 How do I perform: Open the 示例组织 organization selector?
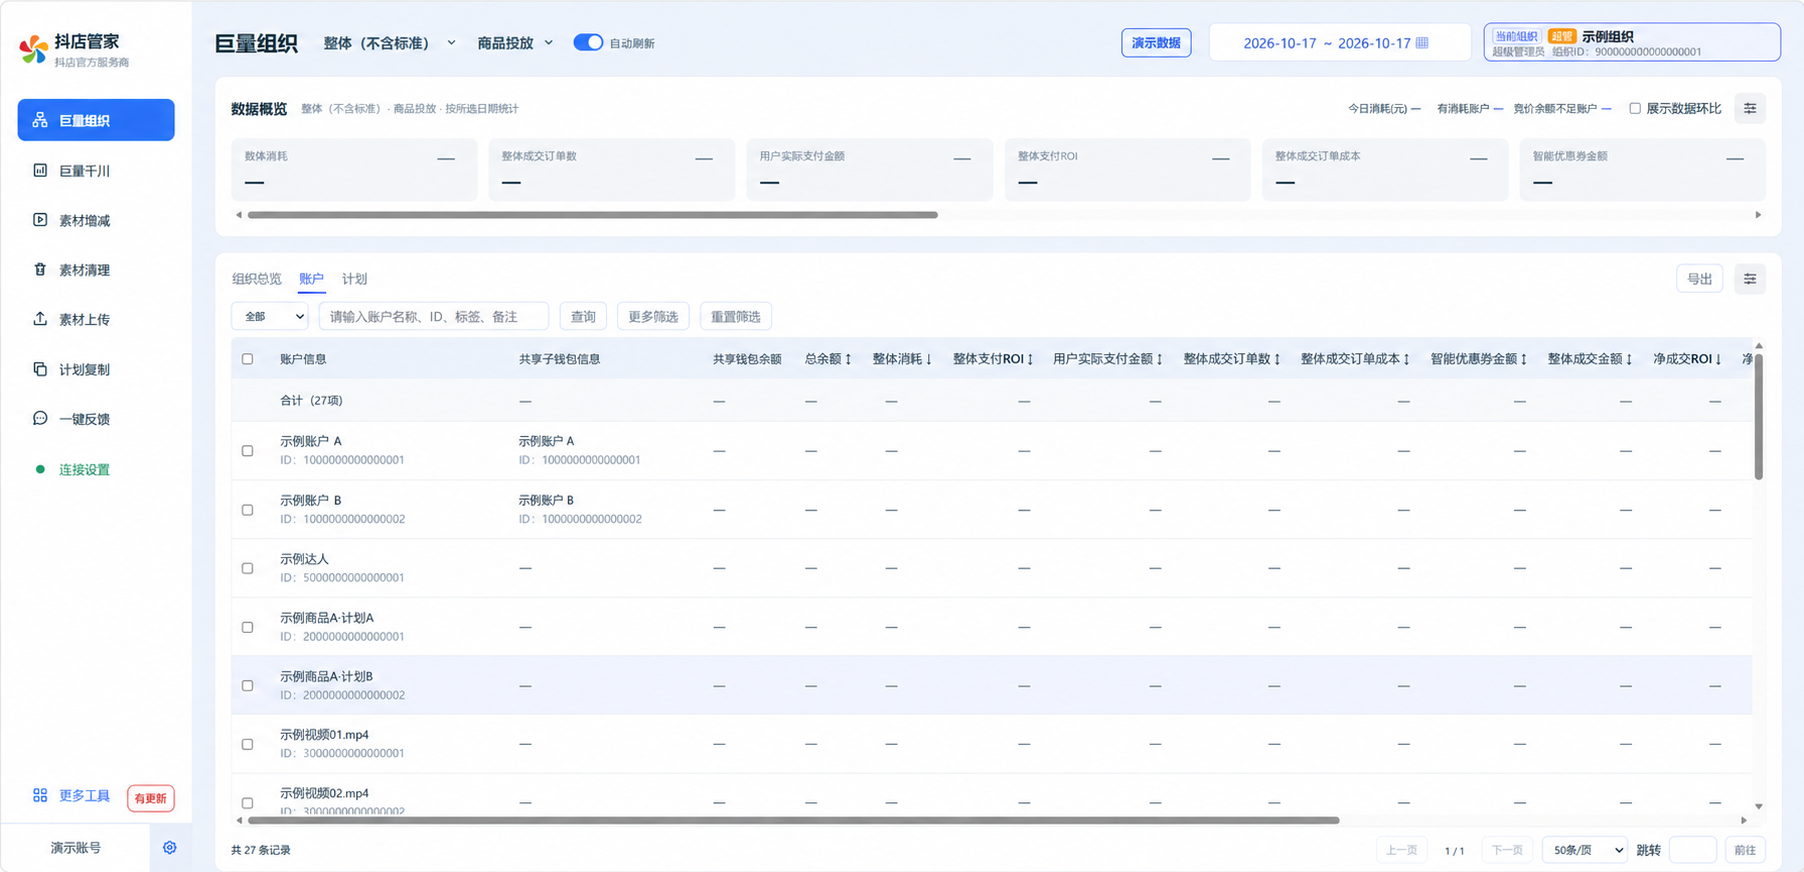(x=1632, y=43)
